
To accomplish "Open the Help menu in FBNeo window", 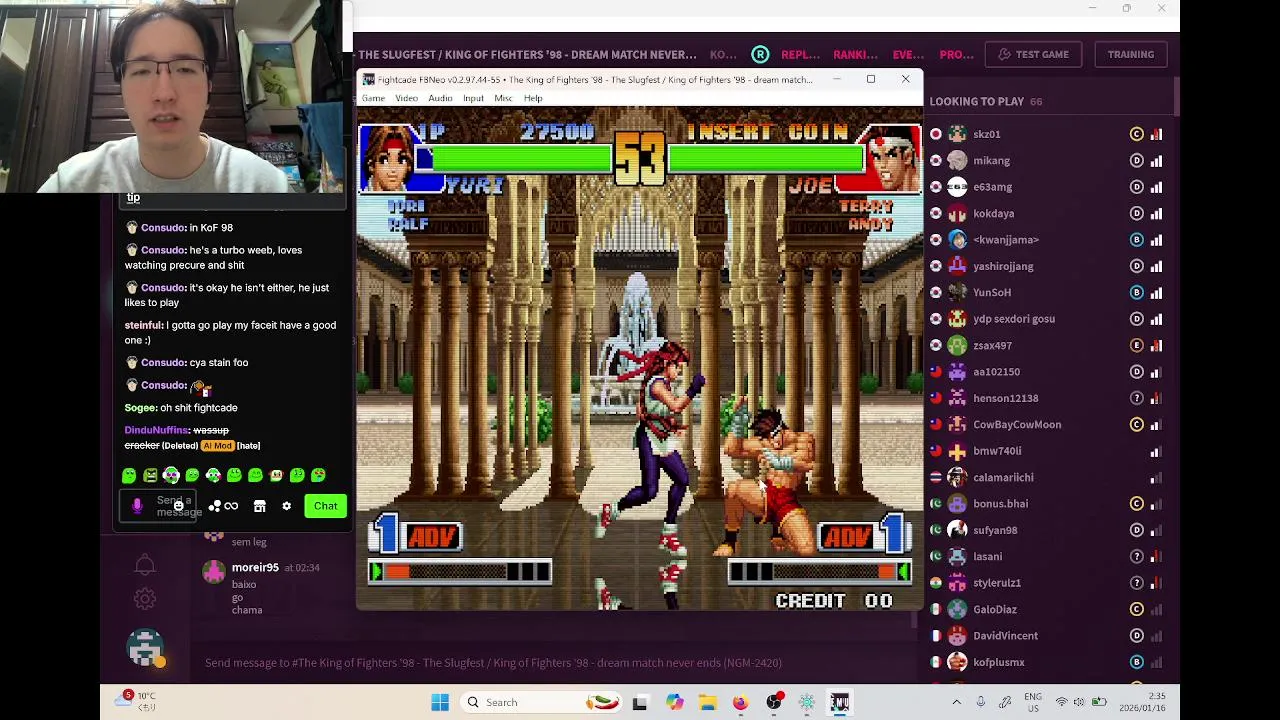I will click(x=533, y=98).
